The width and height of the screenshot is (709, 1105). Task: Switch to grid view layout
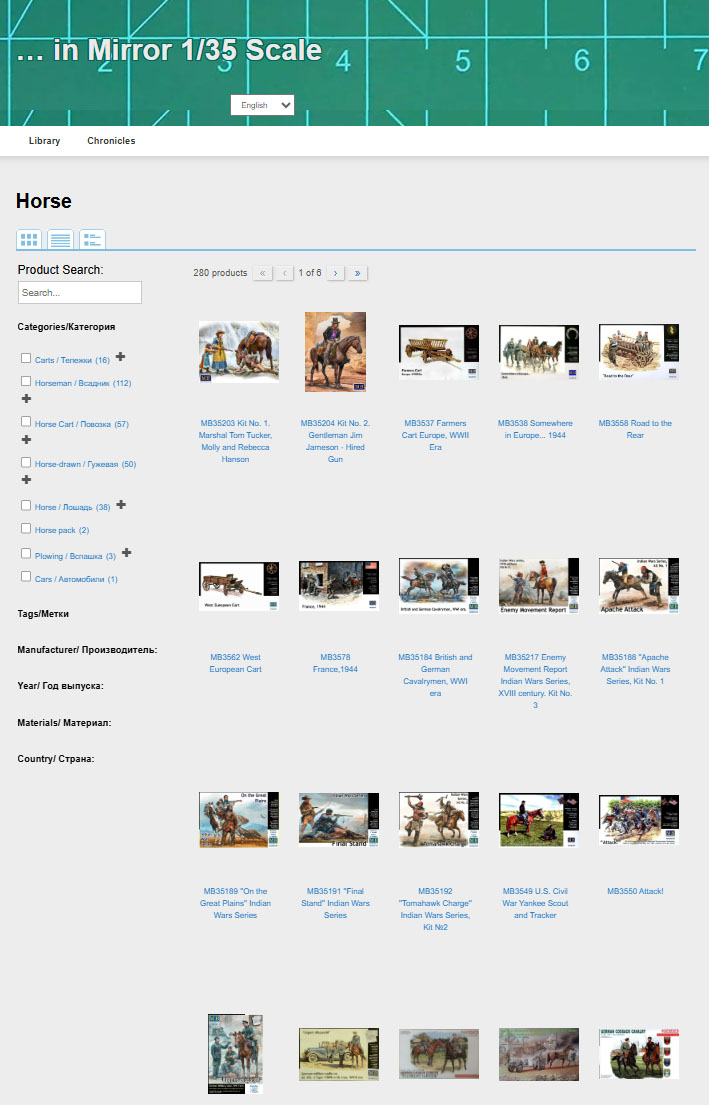coord(29,240)
